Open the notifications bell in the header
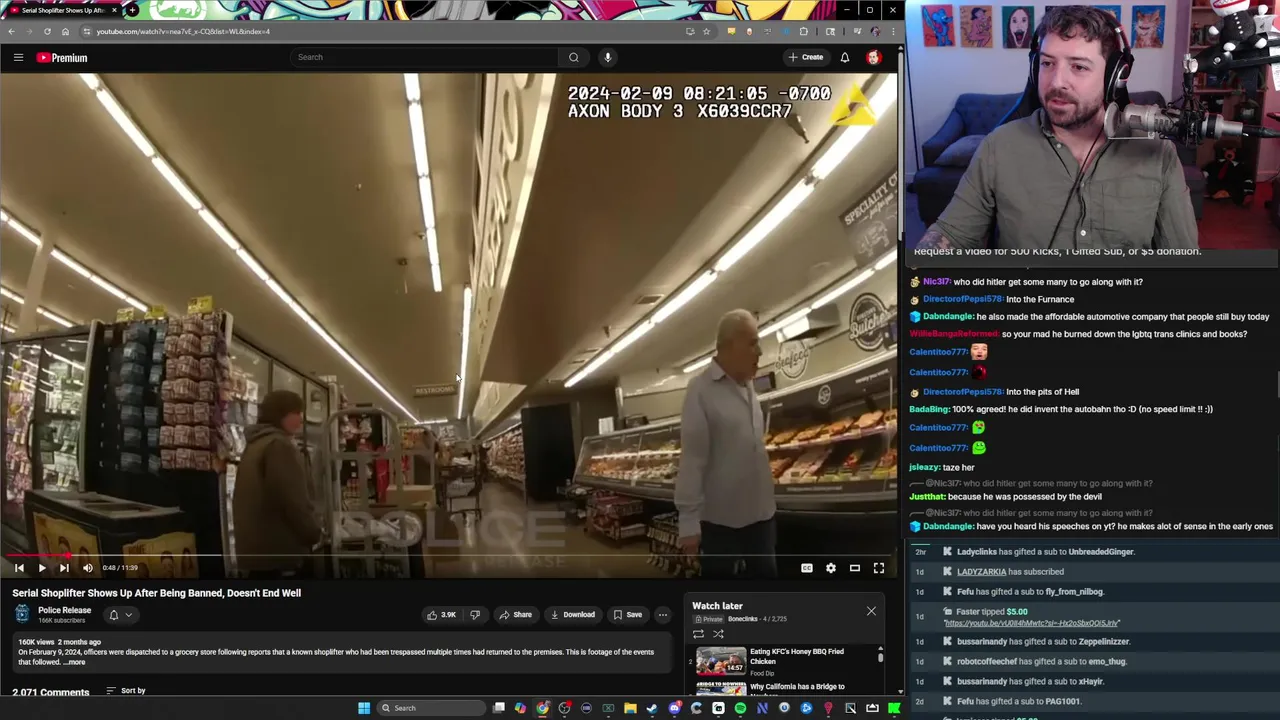The image size is (1280, 720). [x=845, y=57]
